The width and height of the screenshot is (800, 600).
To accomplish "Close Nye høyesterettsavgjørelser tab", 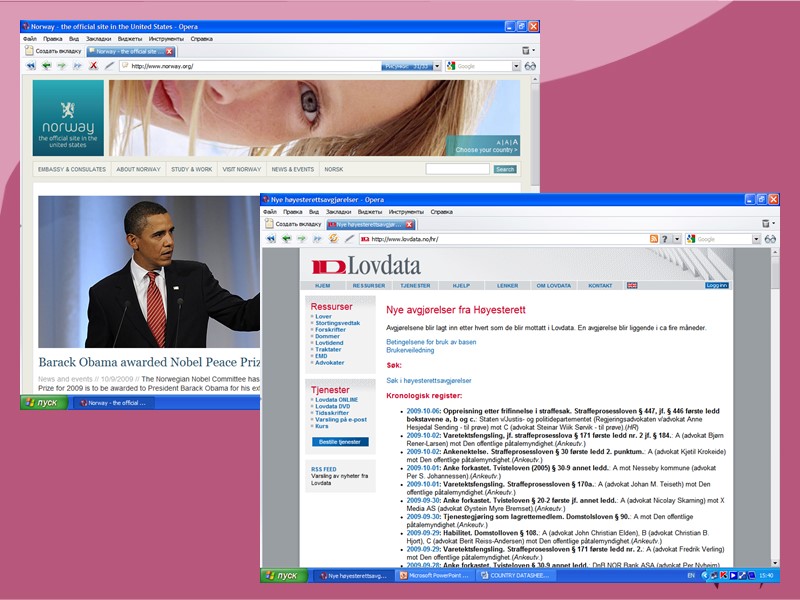I will pyautogui.click(x=409, y=224).
